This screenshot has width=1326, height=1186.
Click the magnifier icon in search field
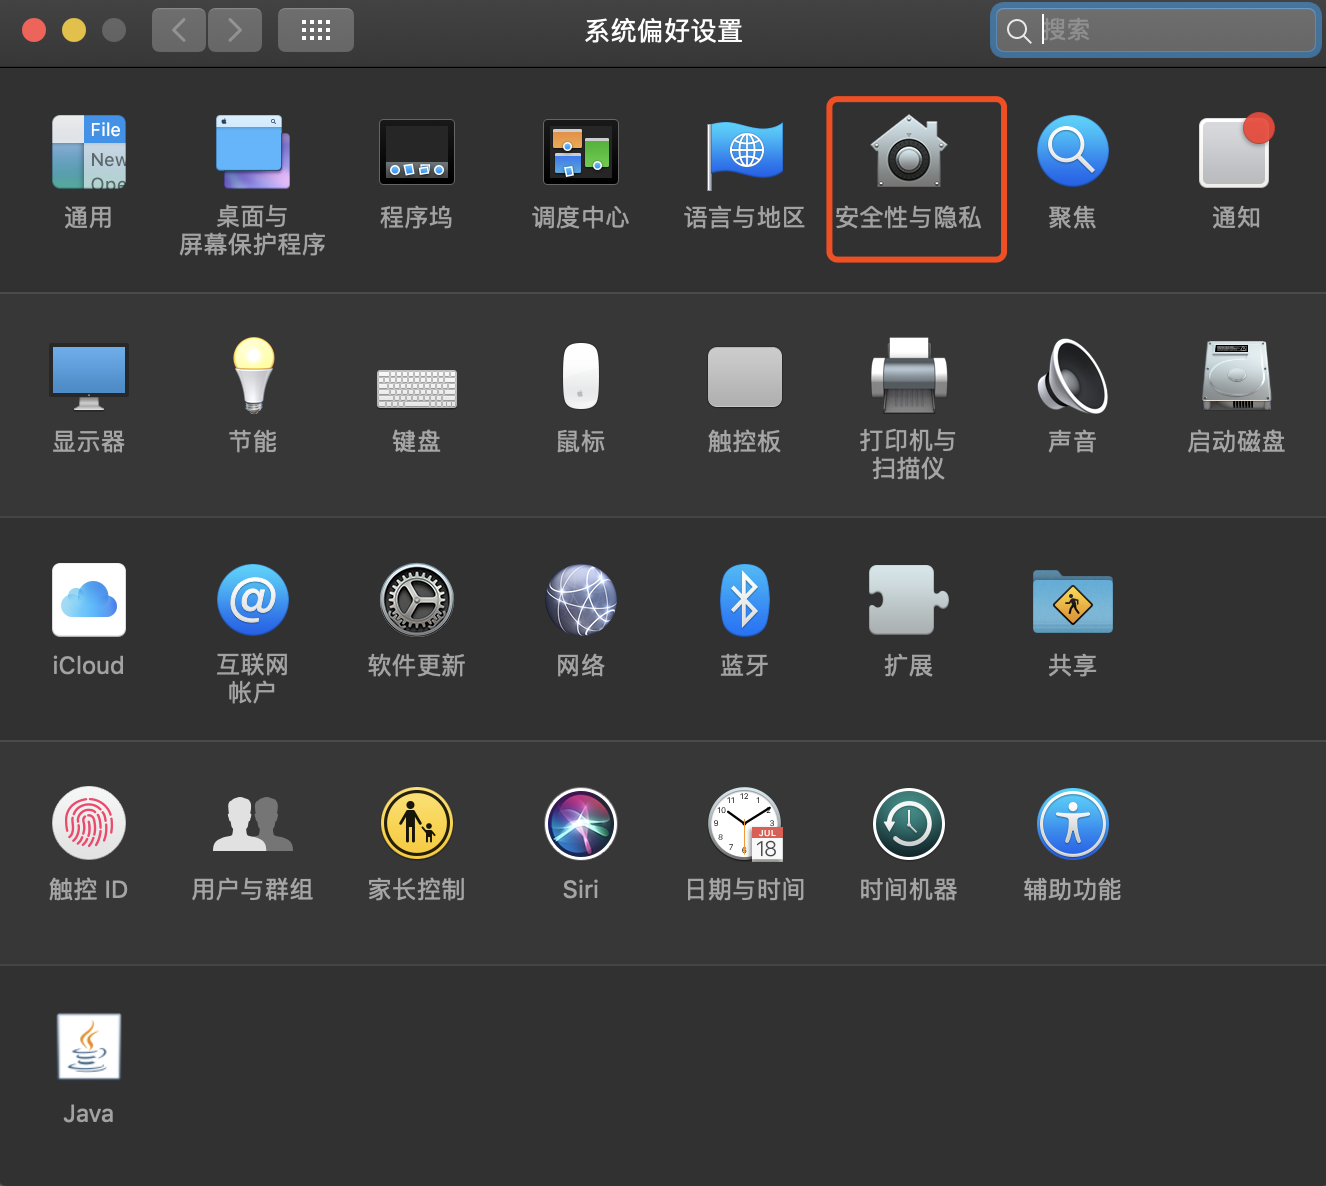(1018, 31)
